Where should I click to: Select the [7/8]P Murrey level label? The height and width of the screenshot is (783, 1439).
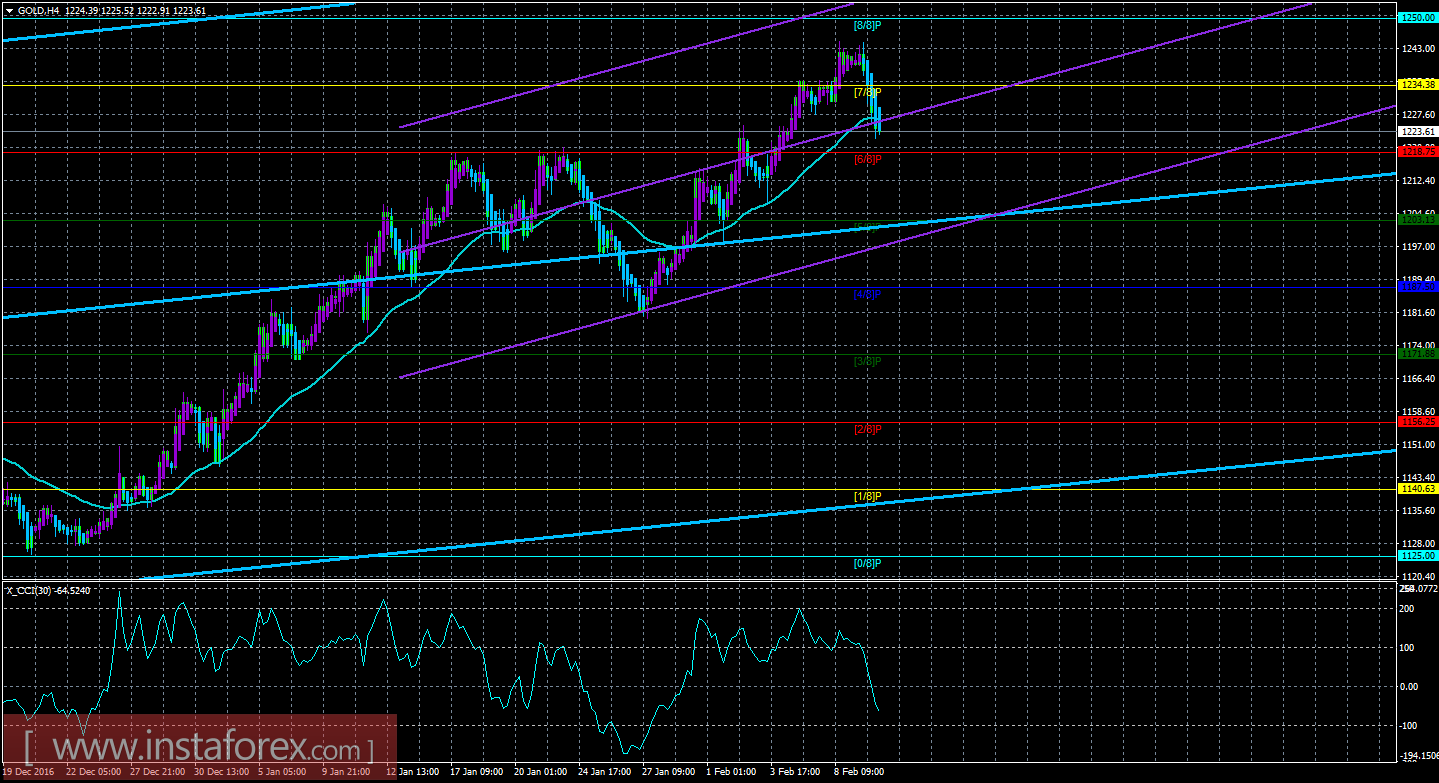pos(867,92)
